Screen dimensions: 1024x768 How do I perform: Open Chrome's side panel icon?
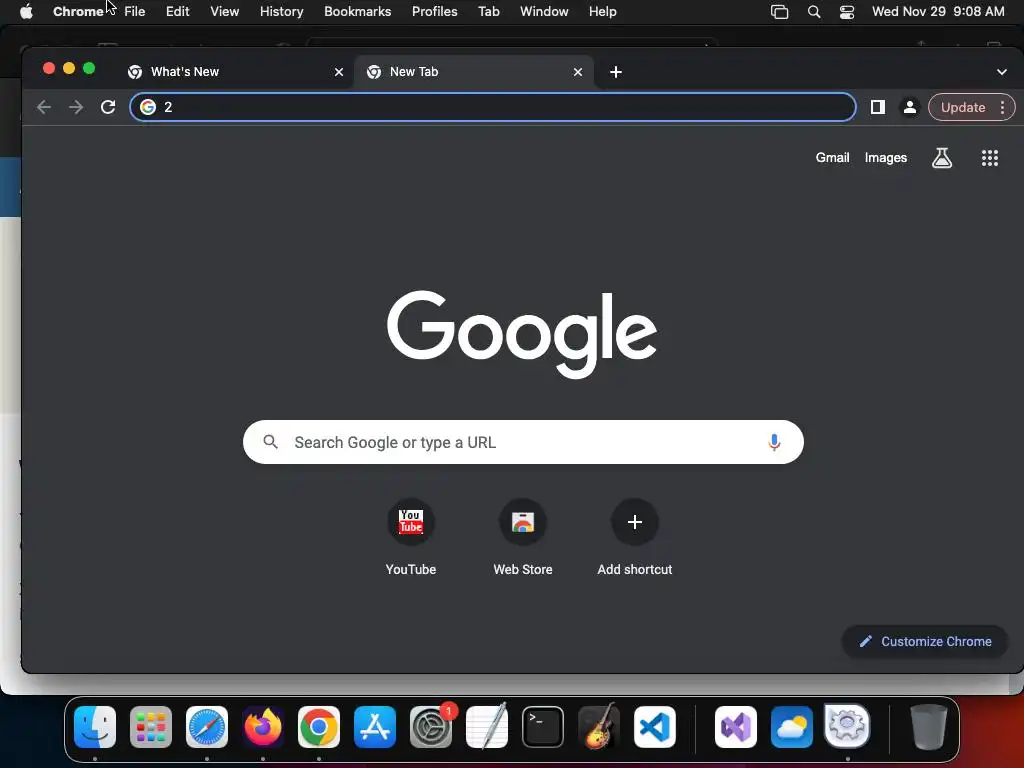click(x=878, y=107)
